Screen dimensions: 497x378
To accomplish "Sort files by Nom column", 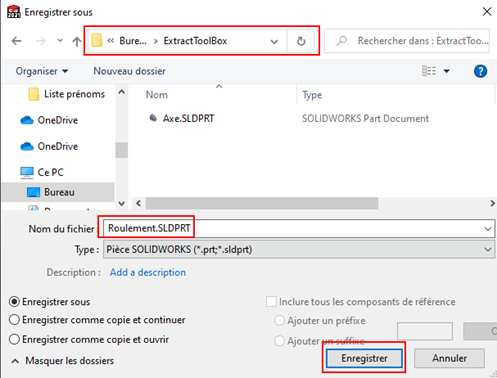I will [x=157, y=95].
